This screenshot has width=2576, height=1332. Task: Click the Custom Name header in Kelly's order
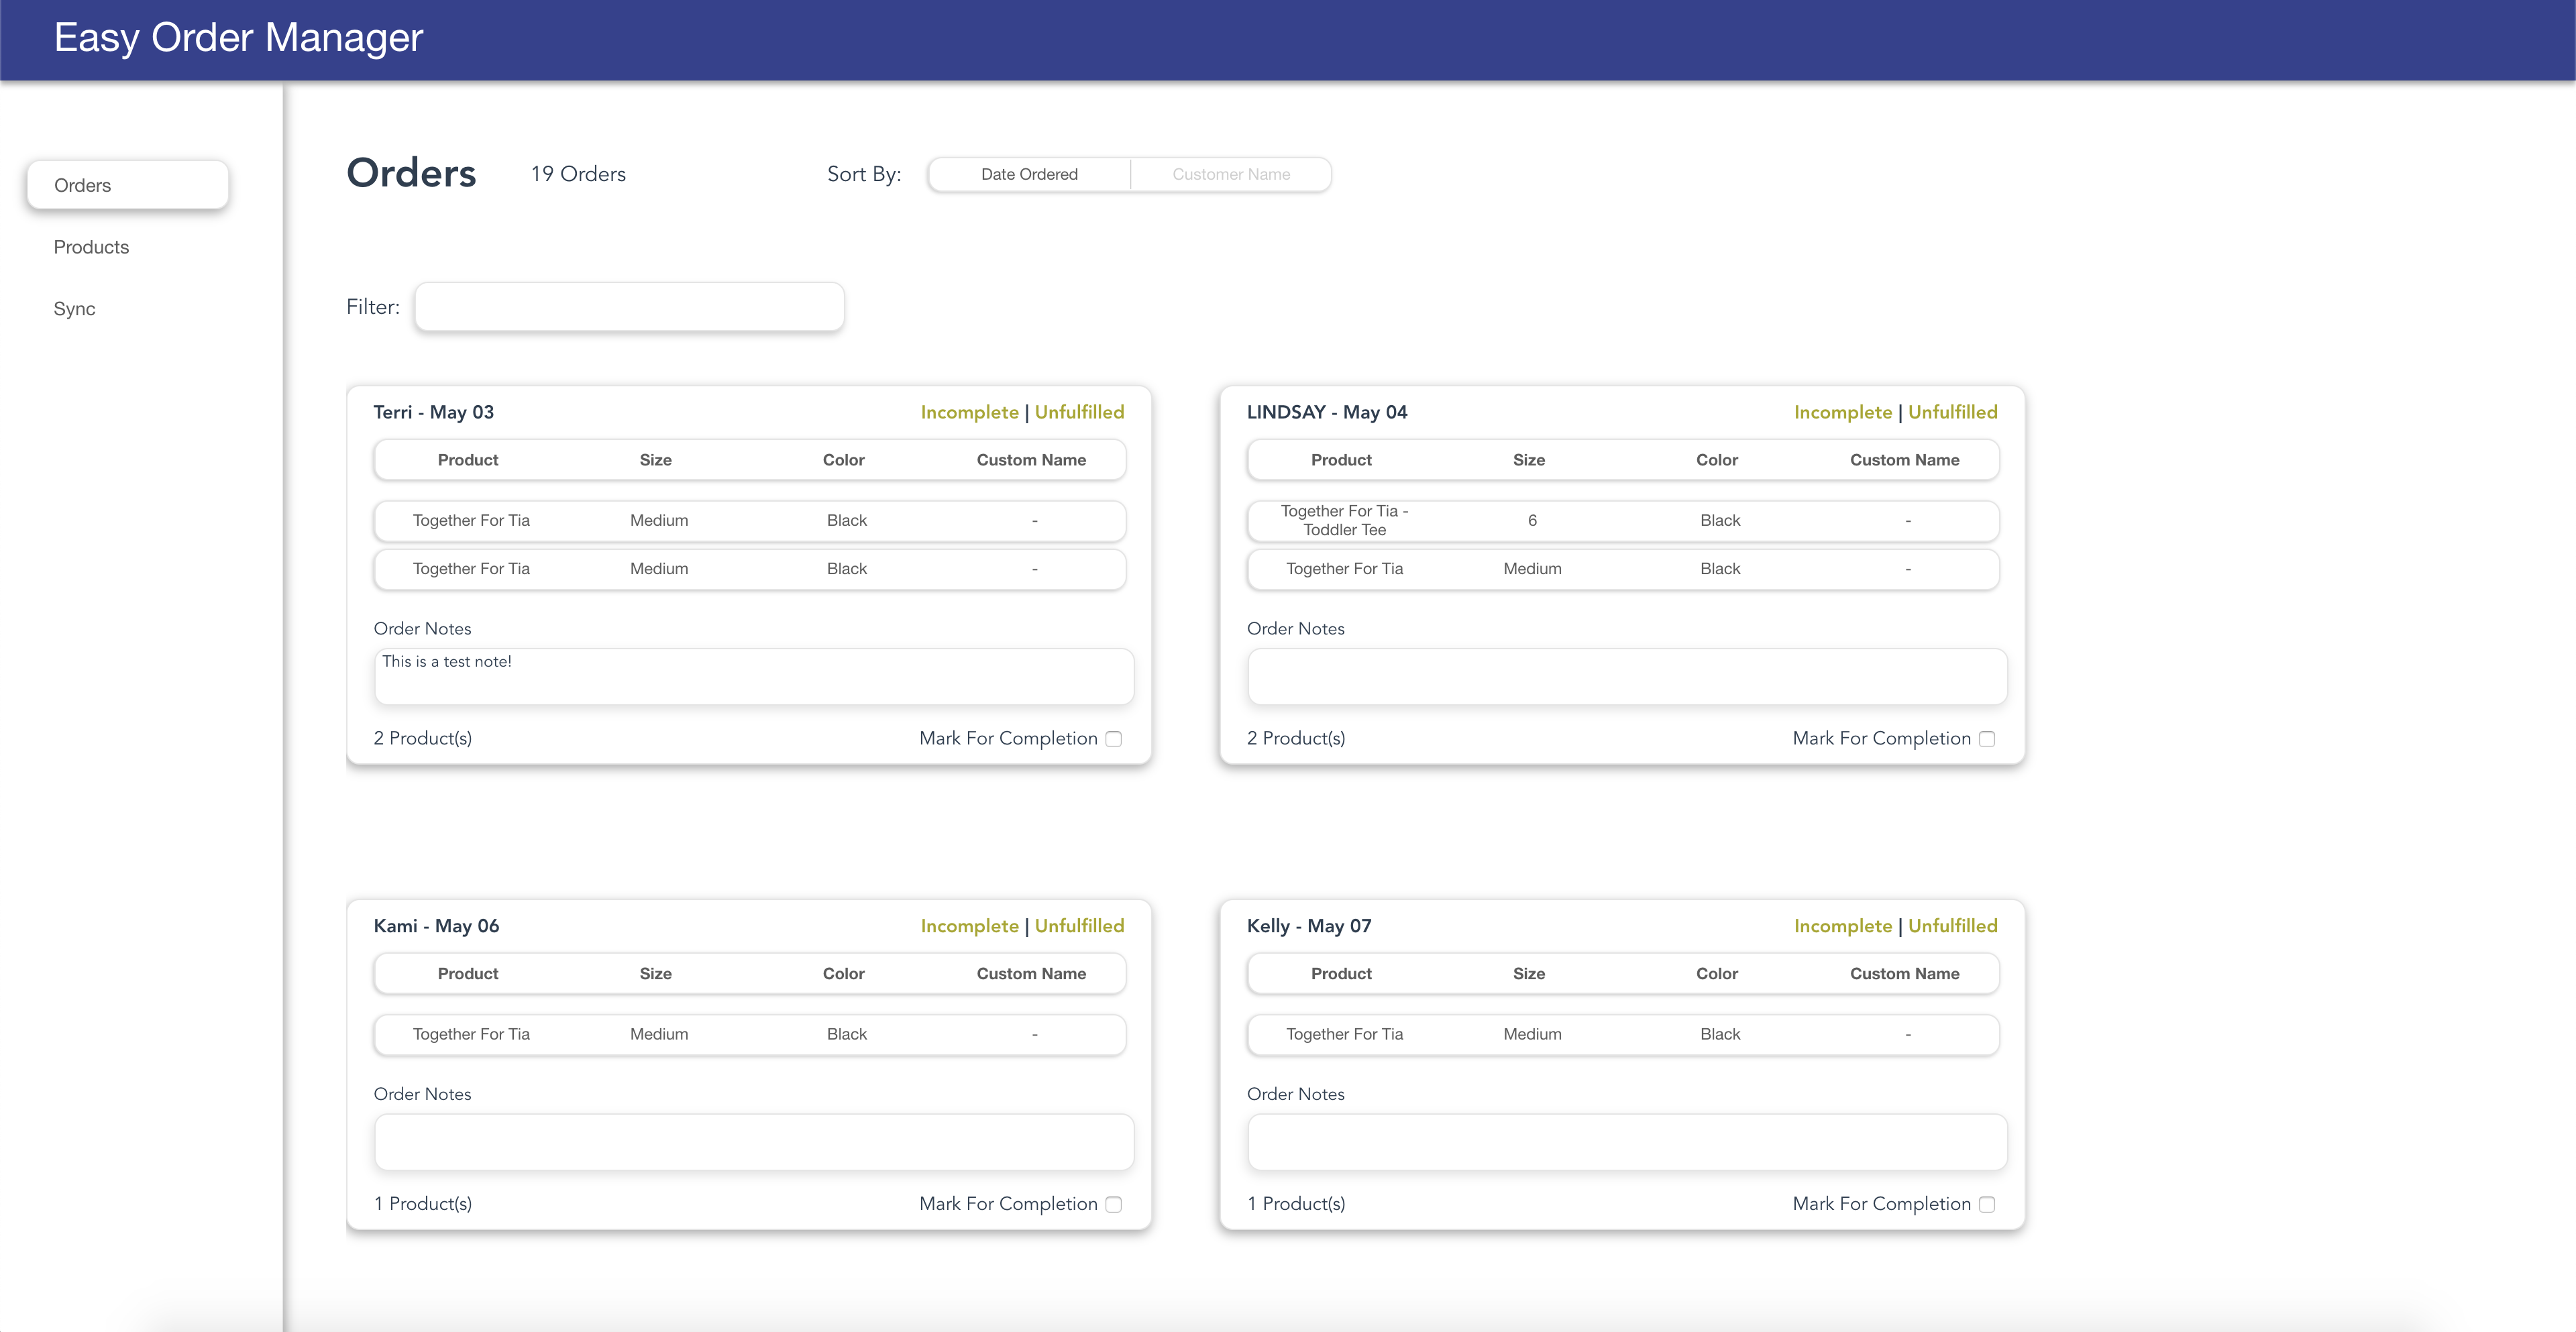click(x=1904, y=974)
